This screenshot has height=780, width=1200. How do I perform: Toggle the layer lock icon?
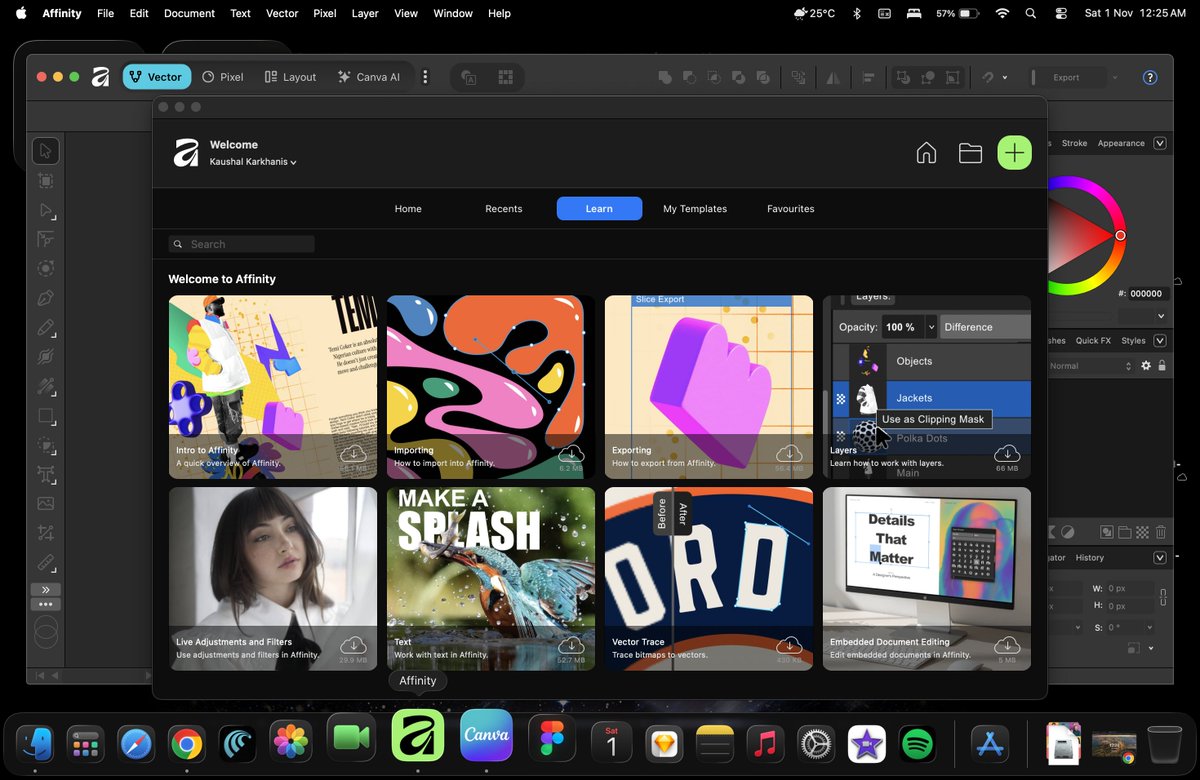tap(1161, 366)
